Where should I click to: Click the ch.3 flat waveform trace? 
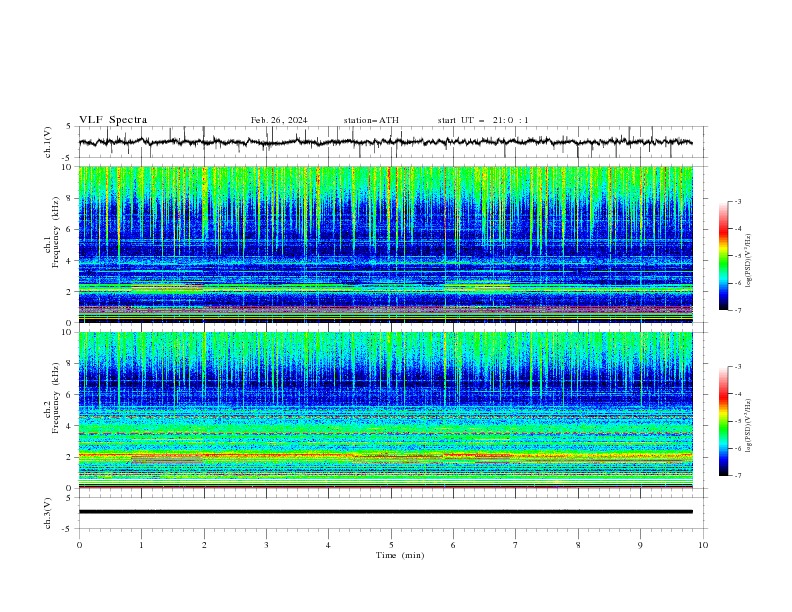pos(385,512)
